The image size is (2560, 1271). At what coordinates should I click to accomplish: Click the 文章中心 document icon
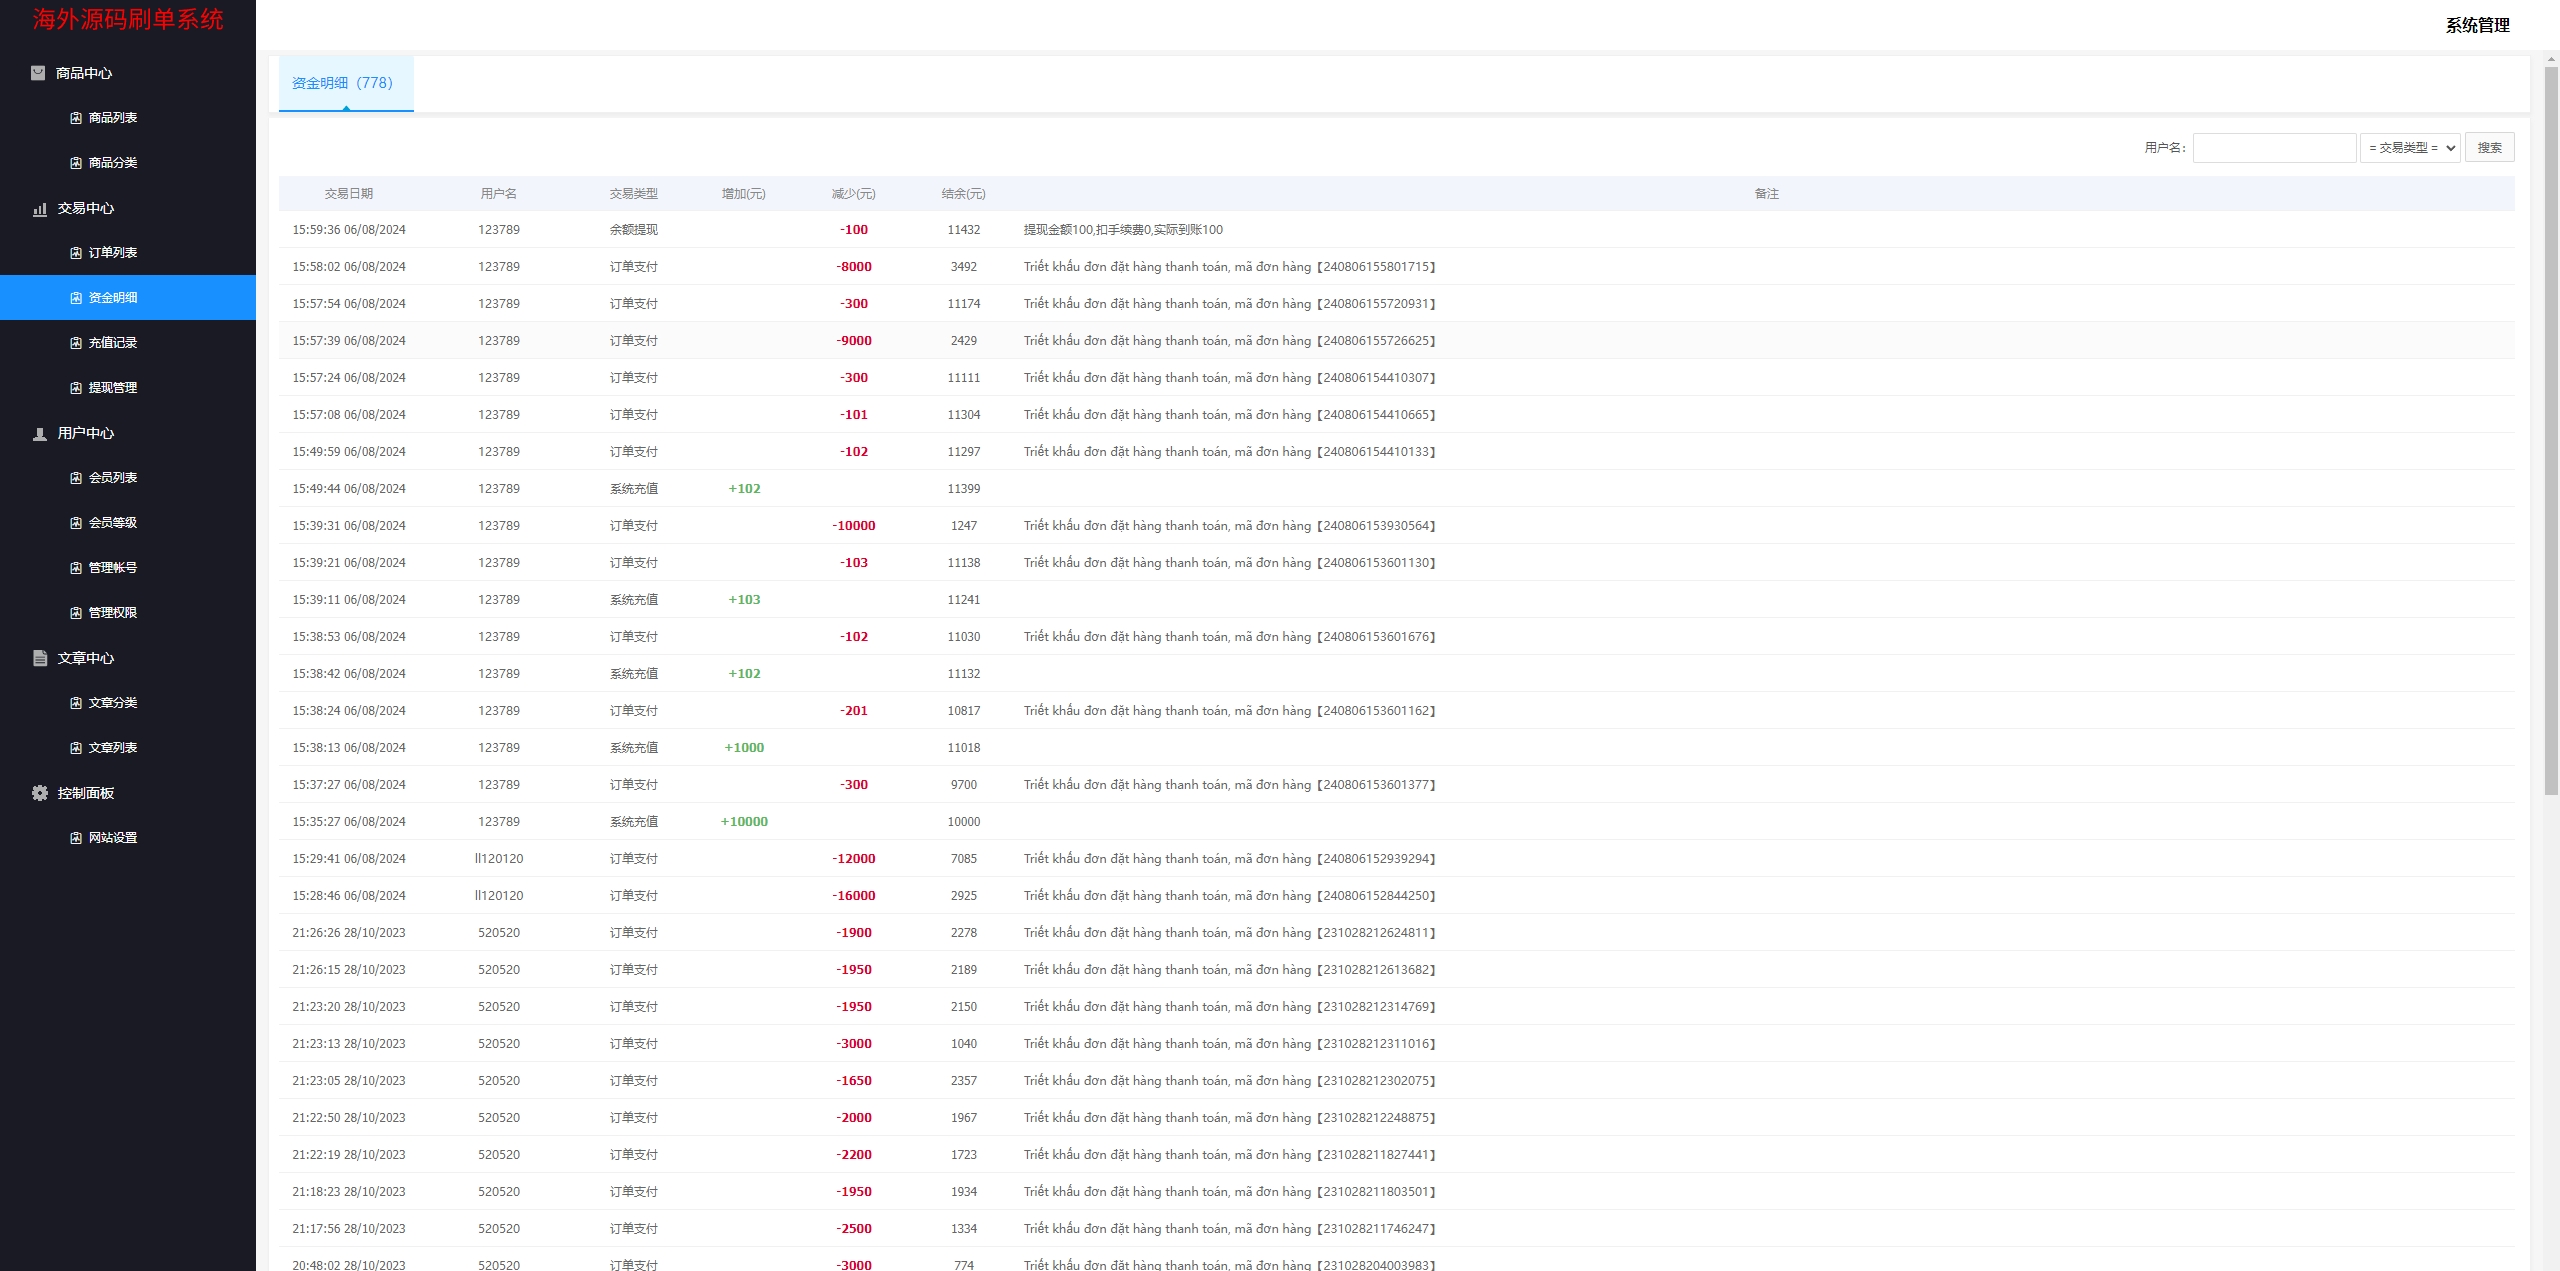click(40, 658)
